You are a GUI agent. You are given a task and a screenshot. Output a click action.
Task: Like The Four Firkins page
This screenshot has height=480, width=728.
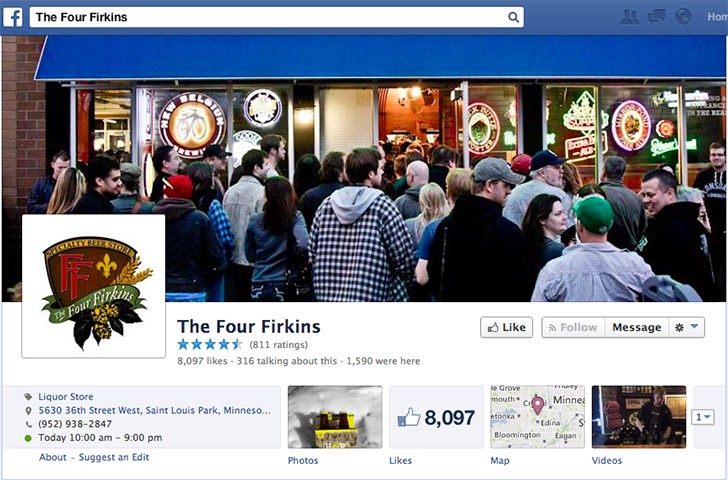pyautogui.click(x=507, y=327)
